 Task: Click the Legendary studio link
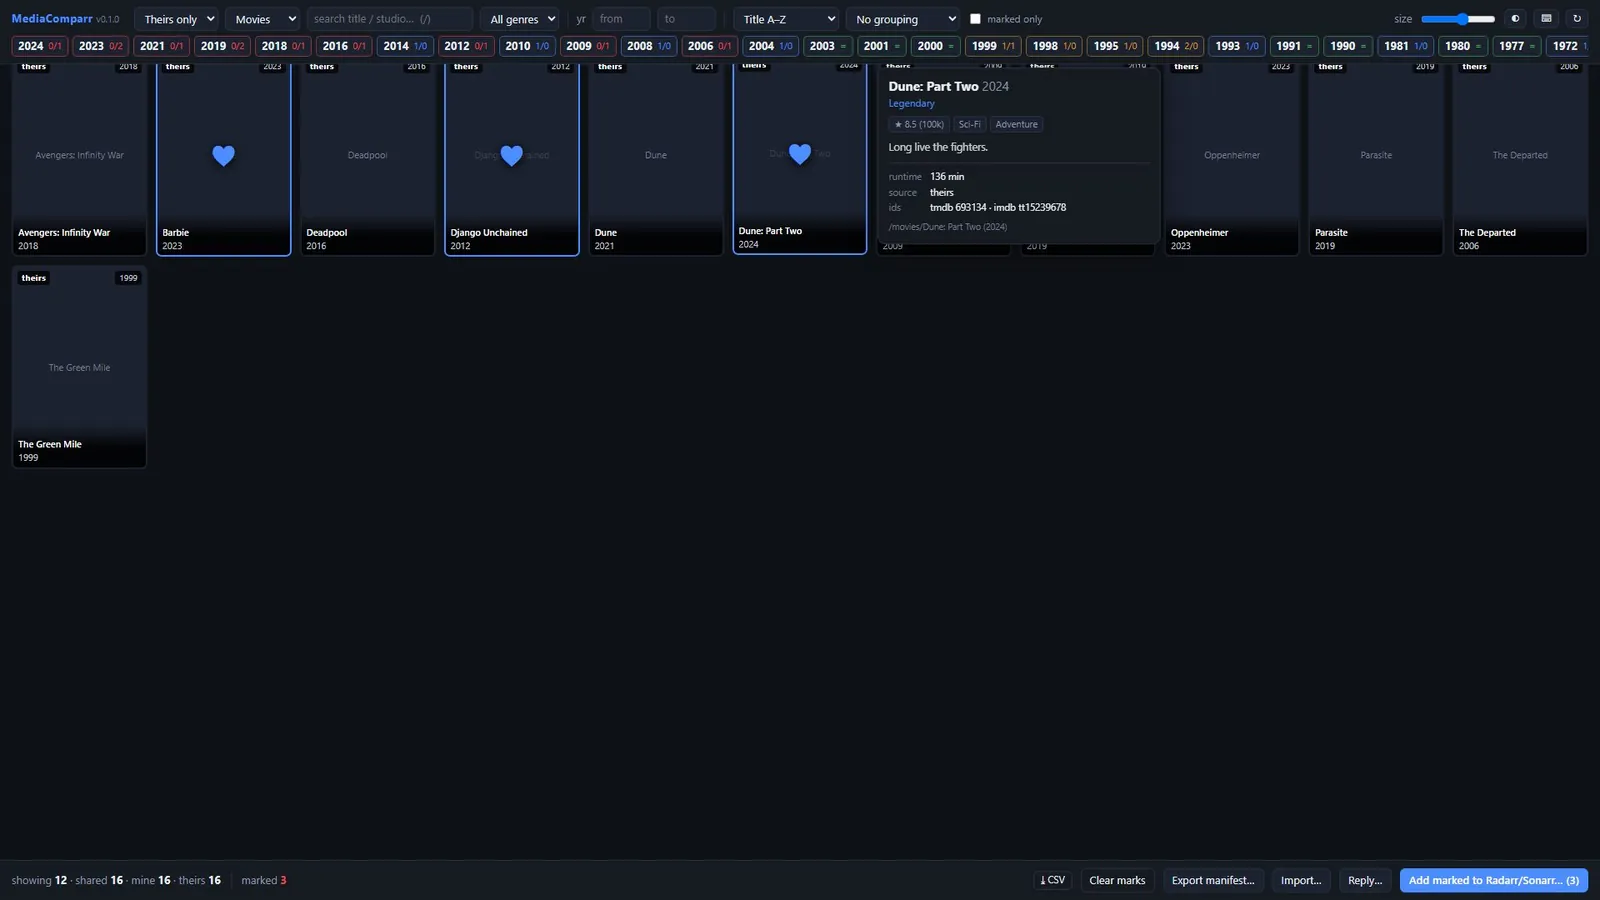(x=911, y=104)
